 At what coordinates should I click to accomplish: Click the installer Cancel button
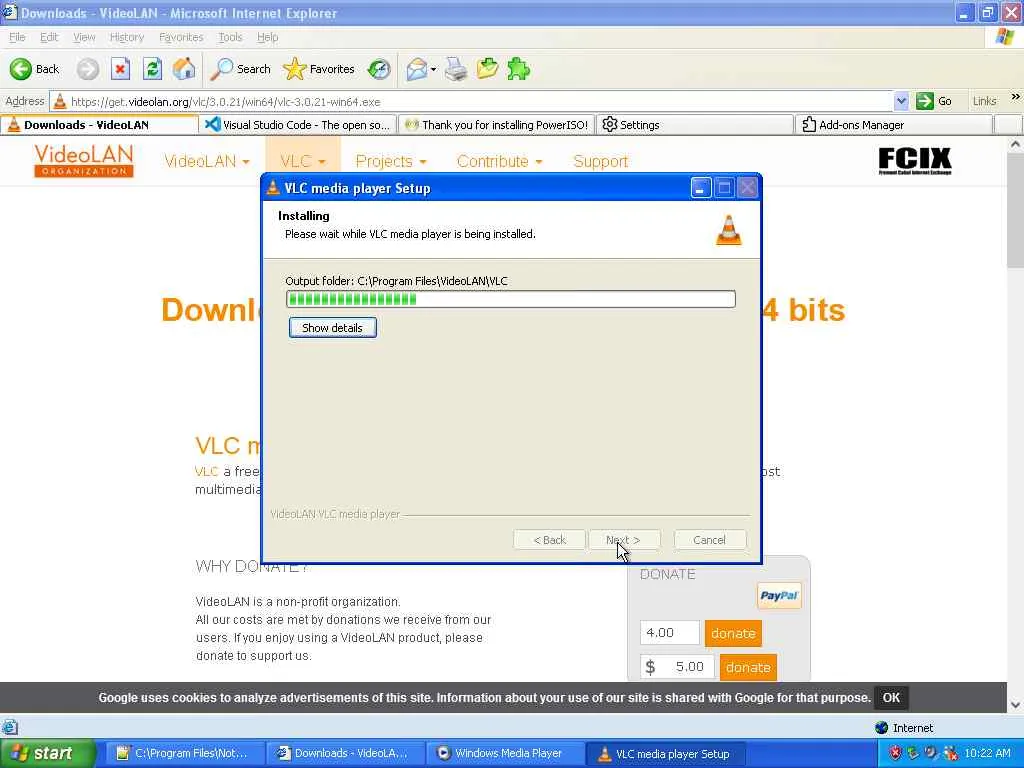(709, 540)
